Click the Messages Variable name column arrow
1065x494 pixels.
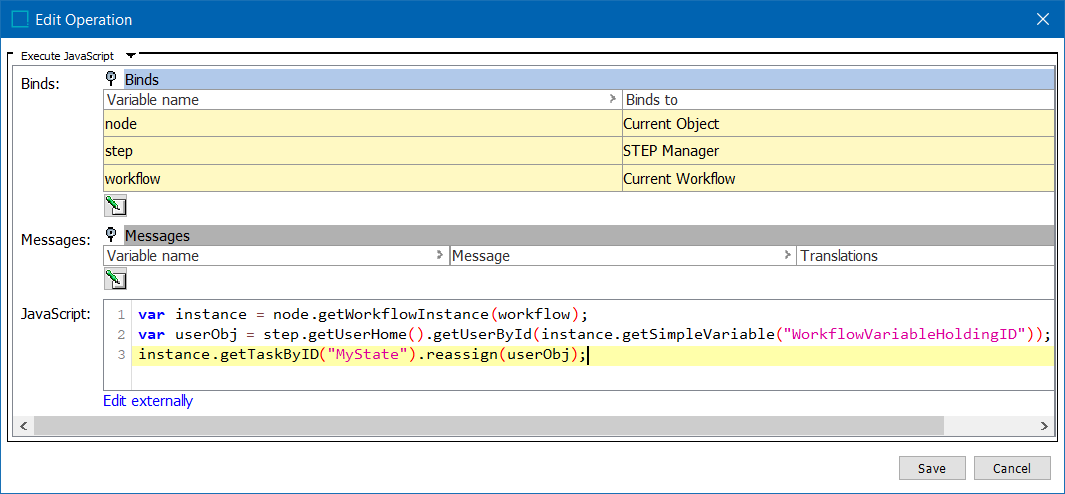click(440, 256)
